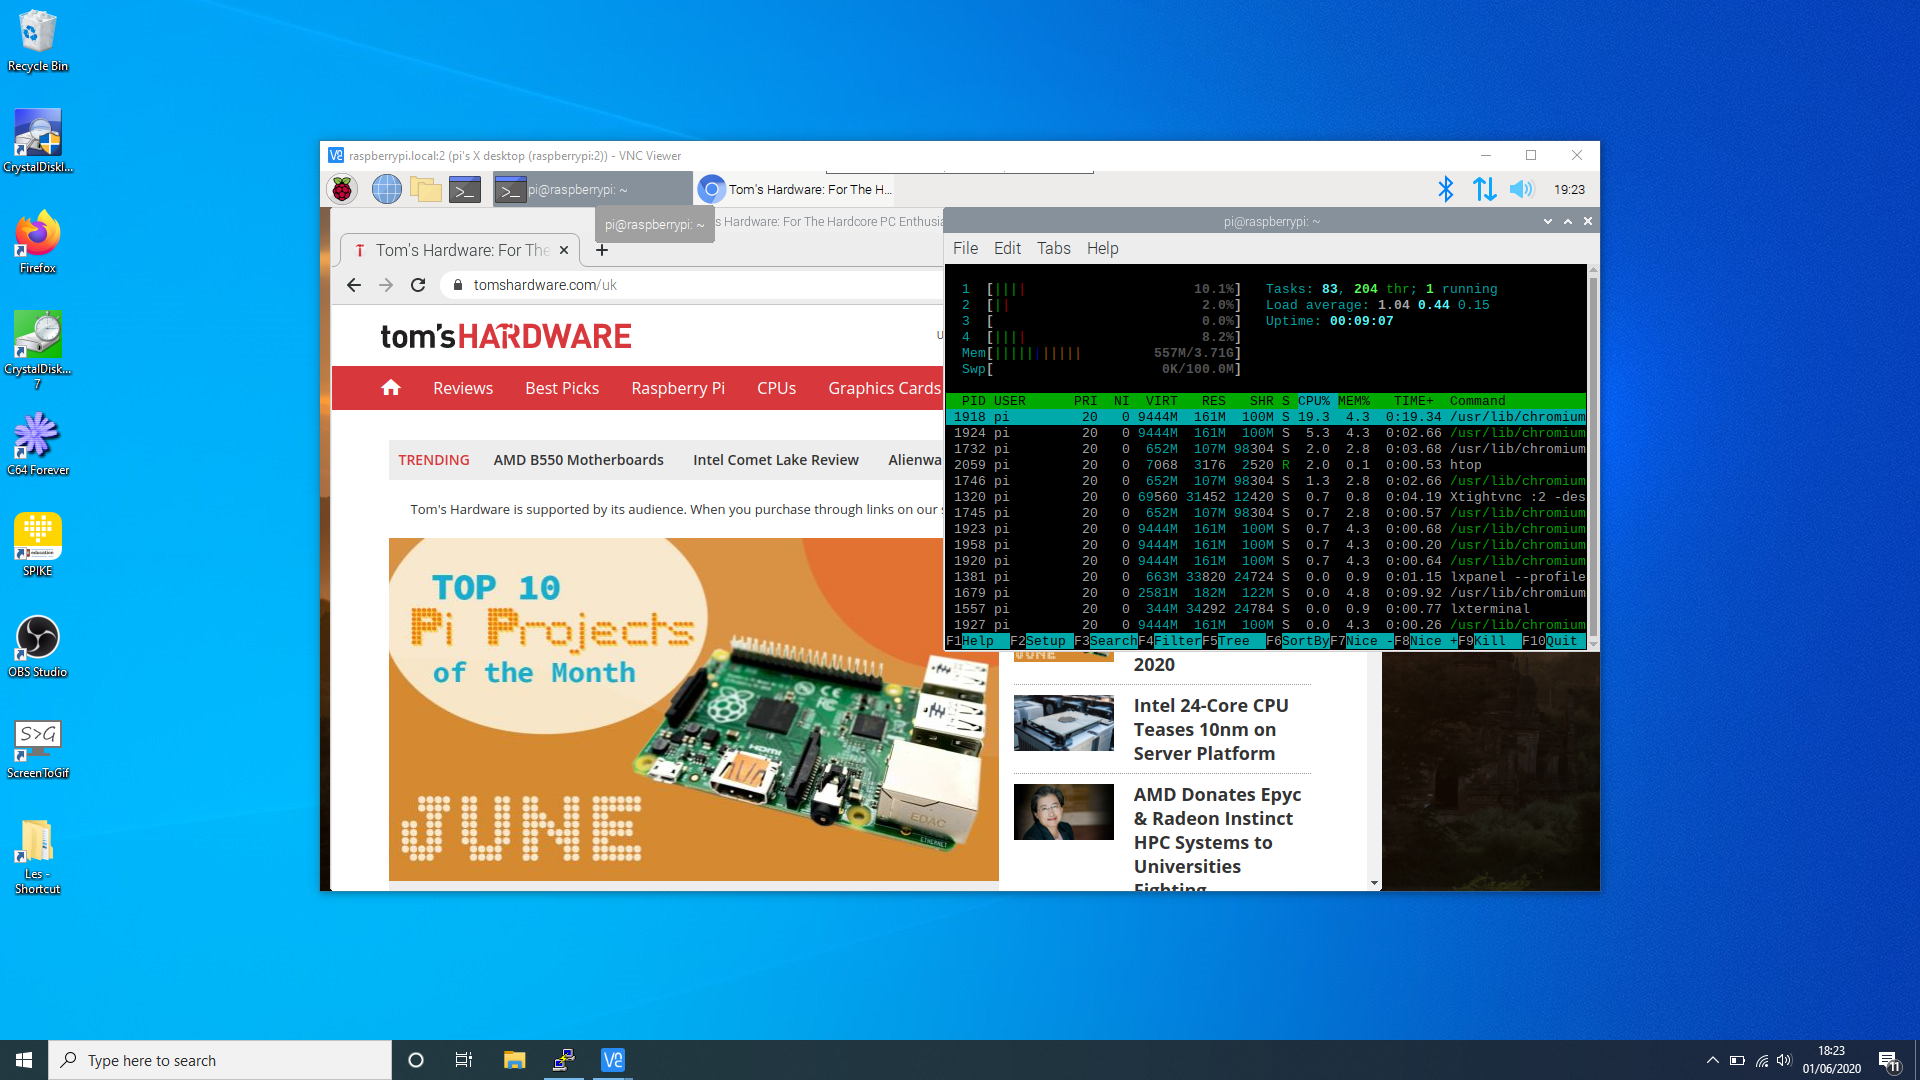This screenshot has width=1920, height=1080.
Task: Select the Edit menu in terminal
Action: pos(1006,248)
